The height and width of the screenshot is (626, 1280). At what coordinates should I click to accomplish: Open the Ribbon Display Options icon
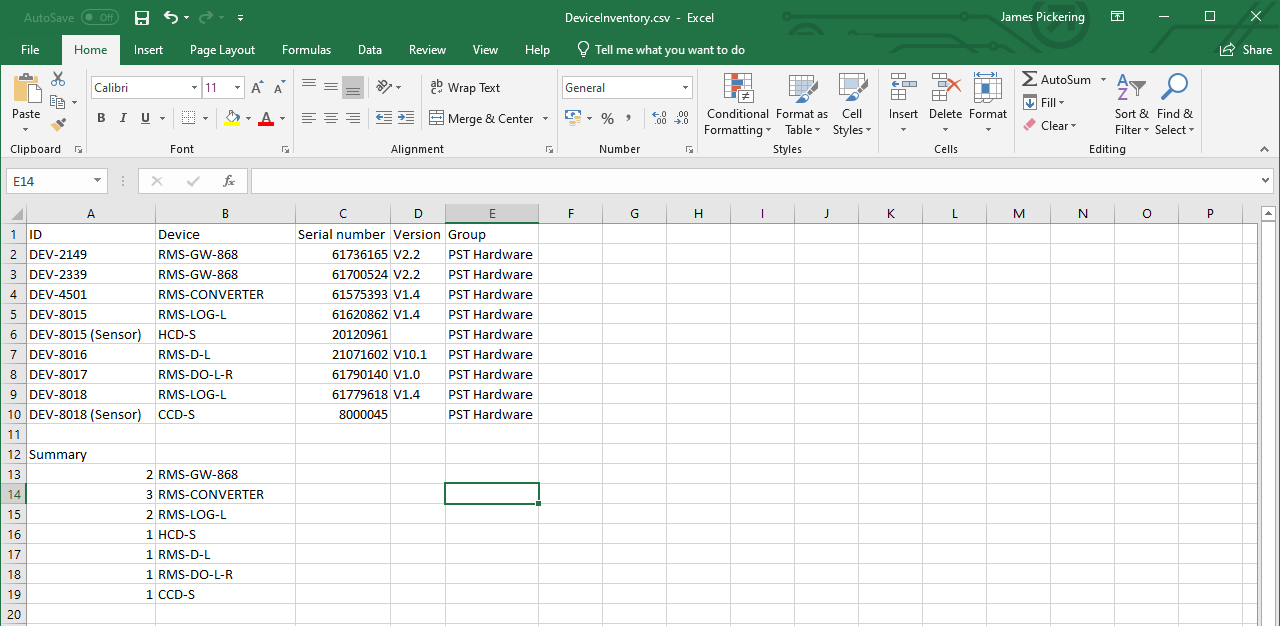[x=1118, y=17]
